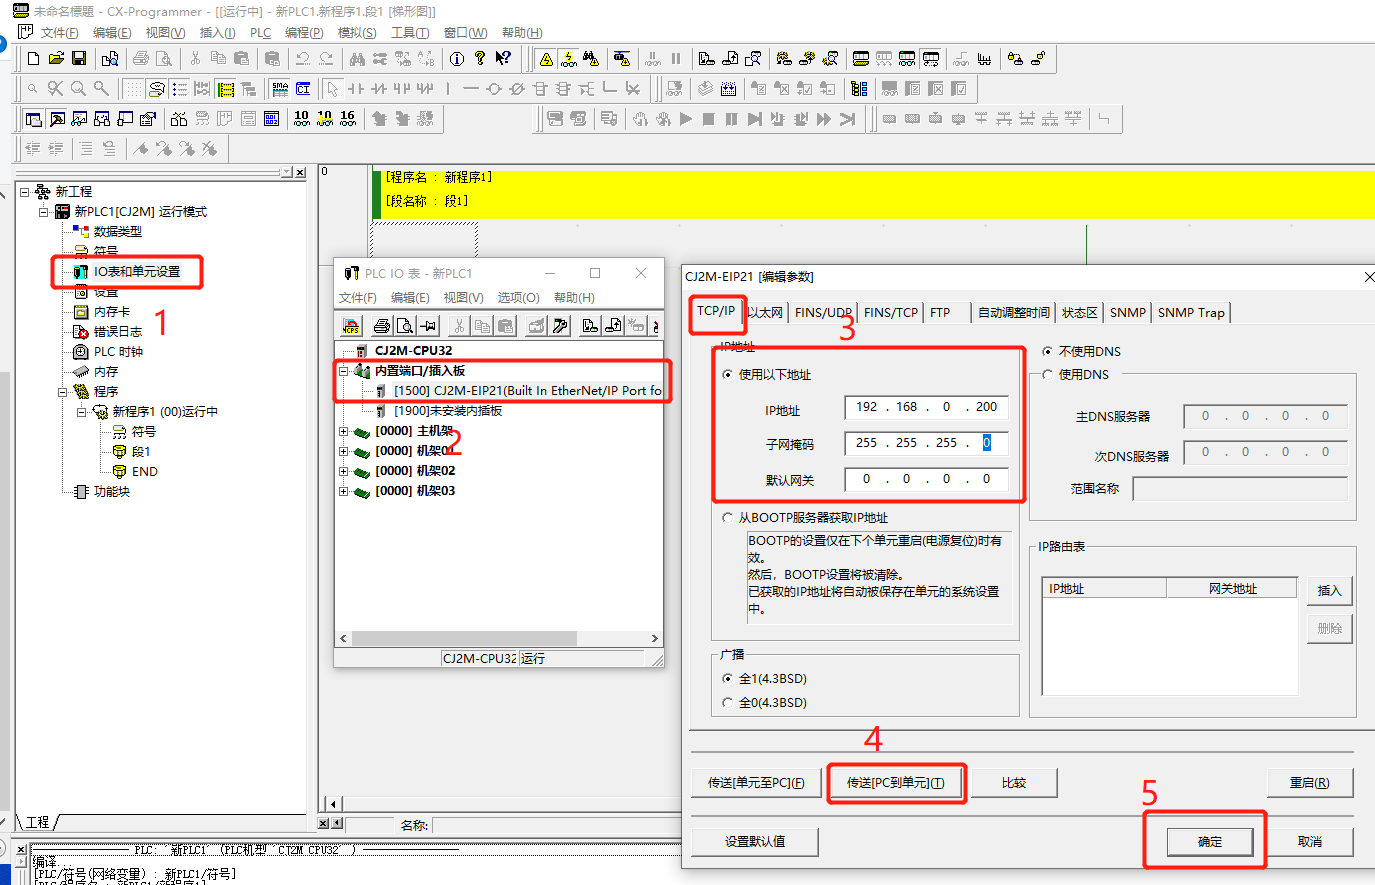Image resolution: width=1375 pixels, height=885 pixels.
Task: Choose broadcast option 全1(4.3BSD)
Action: (x=727, y=679)
